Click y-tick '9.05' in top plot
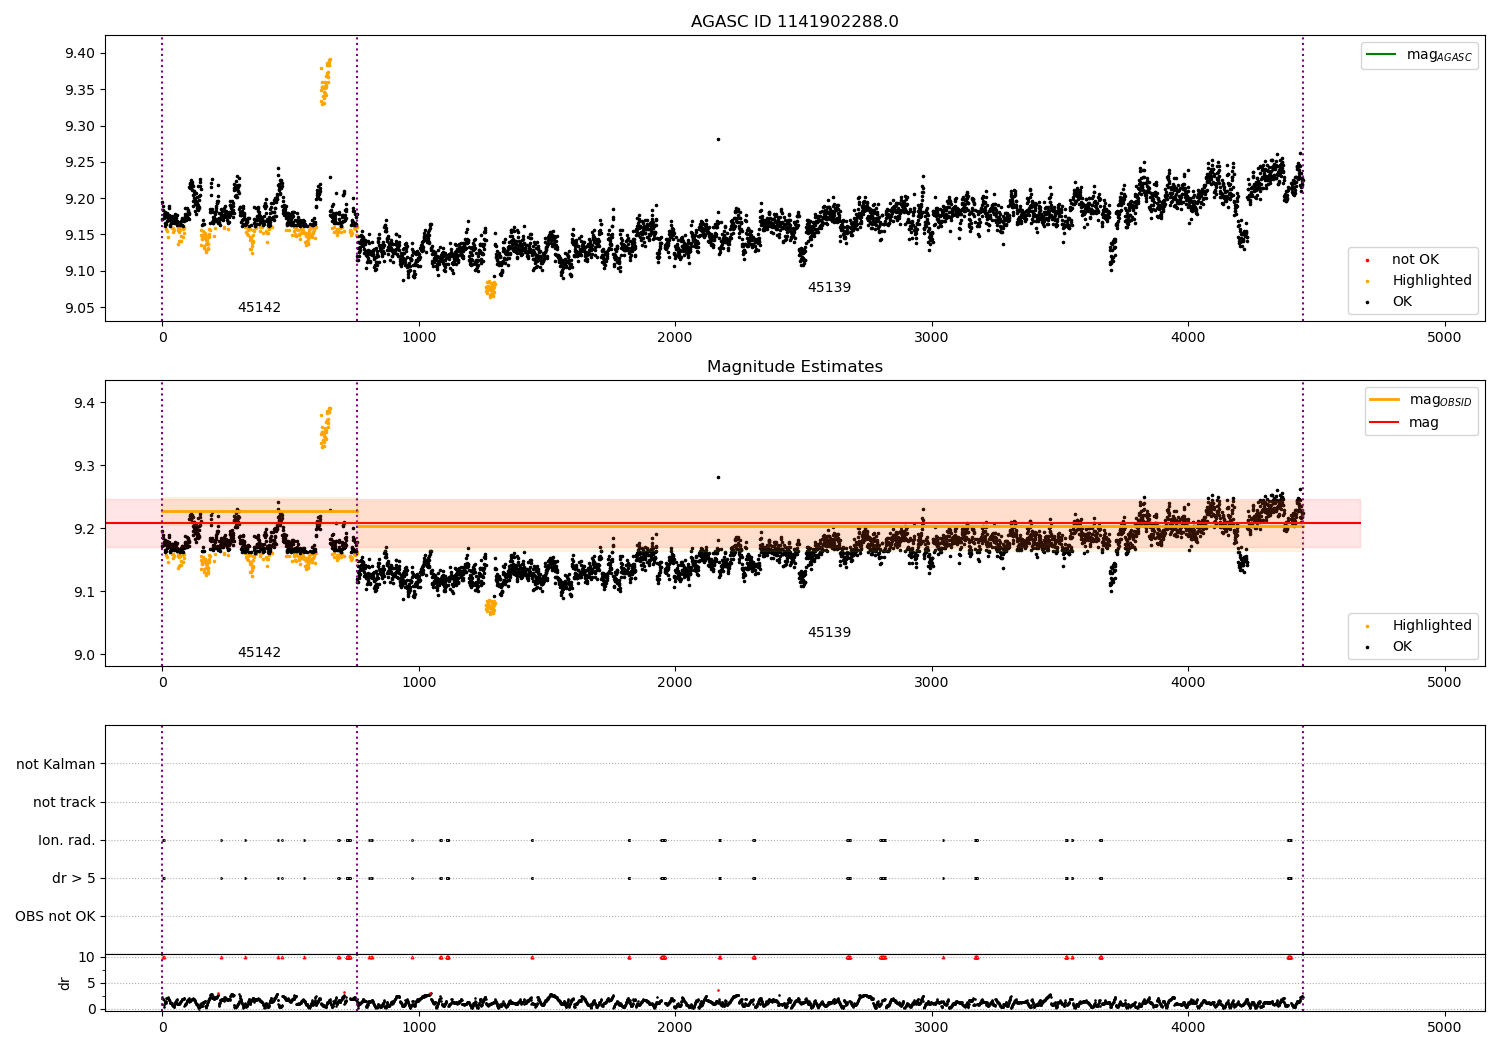This screenshot has width=1500, height=1050. [79, 308]
